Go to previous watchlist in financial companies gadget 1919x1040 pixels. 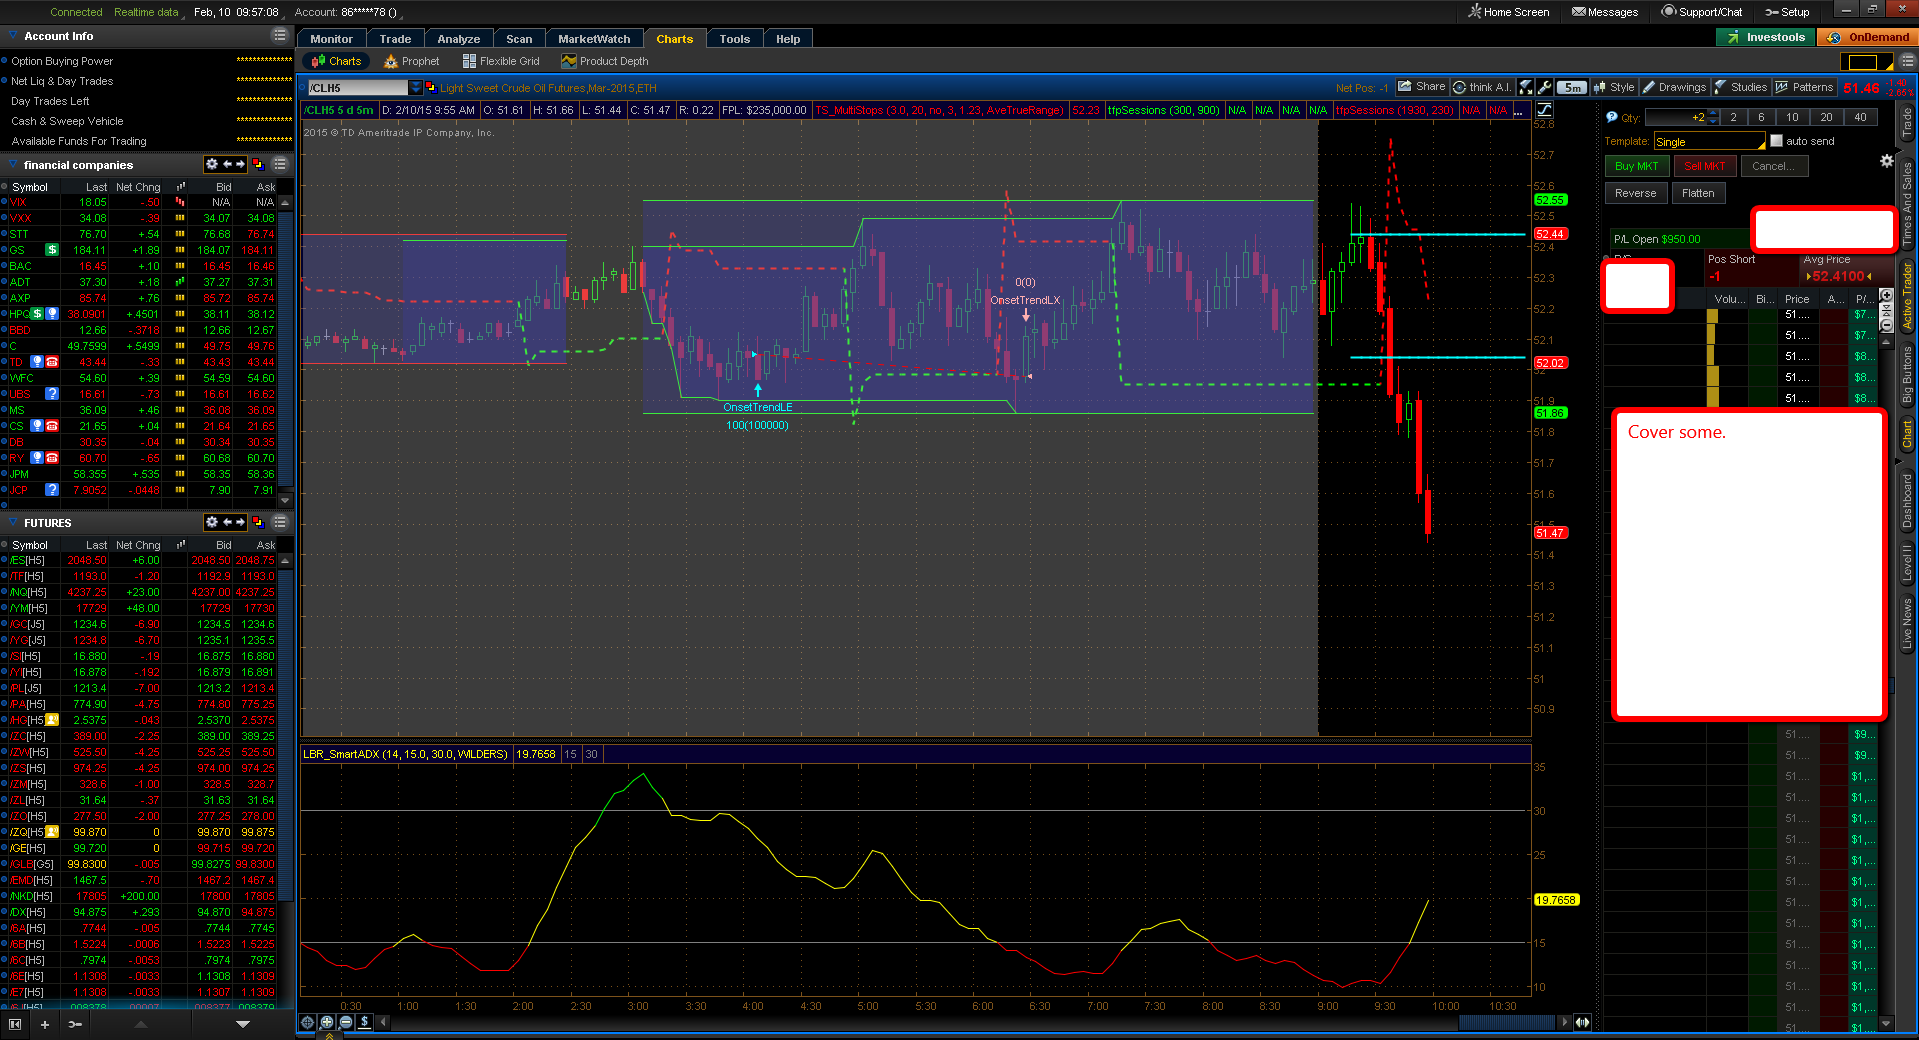coord(227,164)
